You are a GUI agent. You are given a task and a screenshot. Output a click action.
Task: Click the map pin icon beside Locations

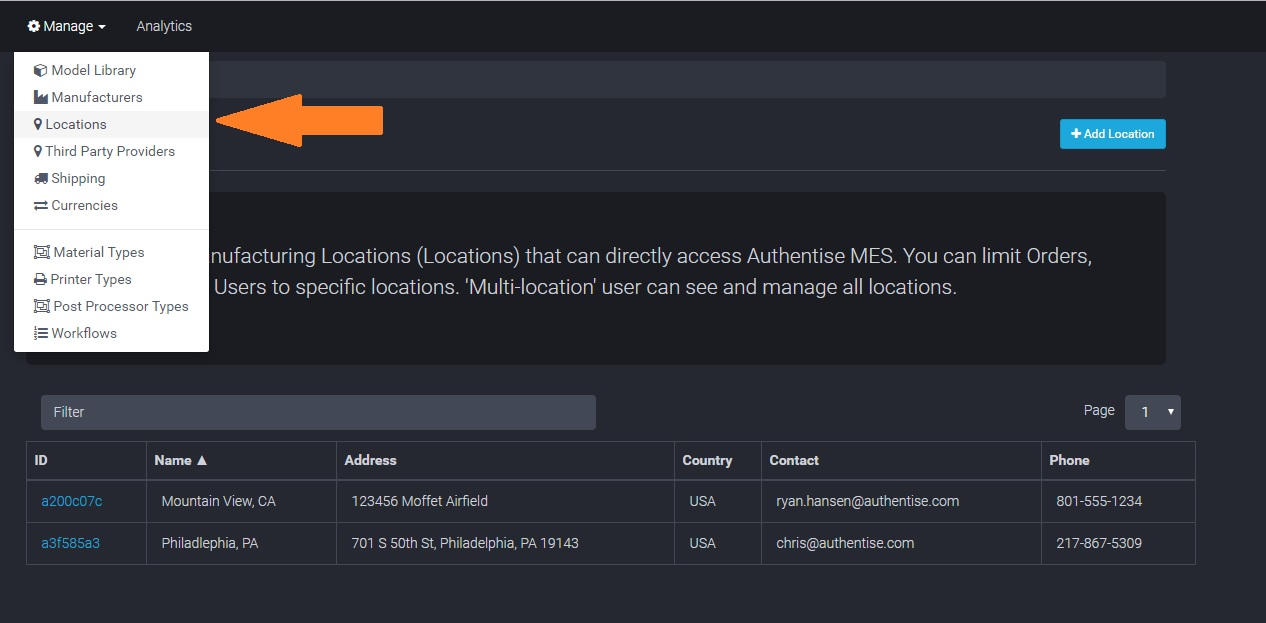point(38,124)
